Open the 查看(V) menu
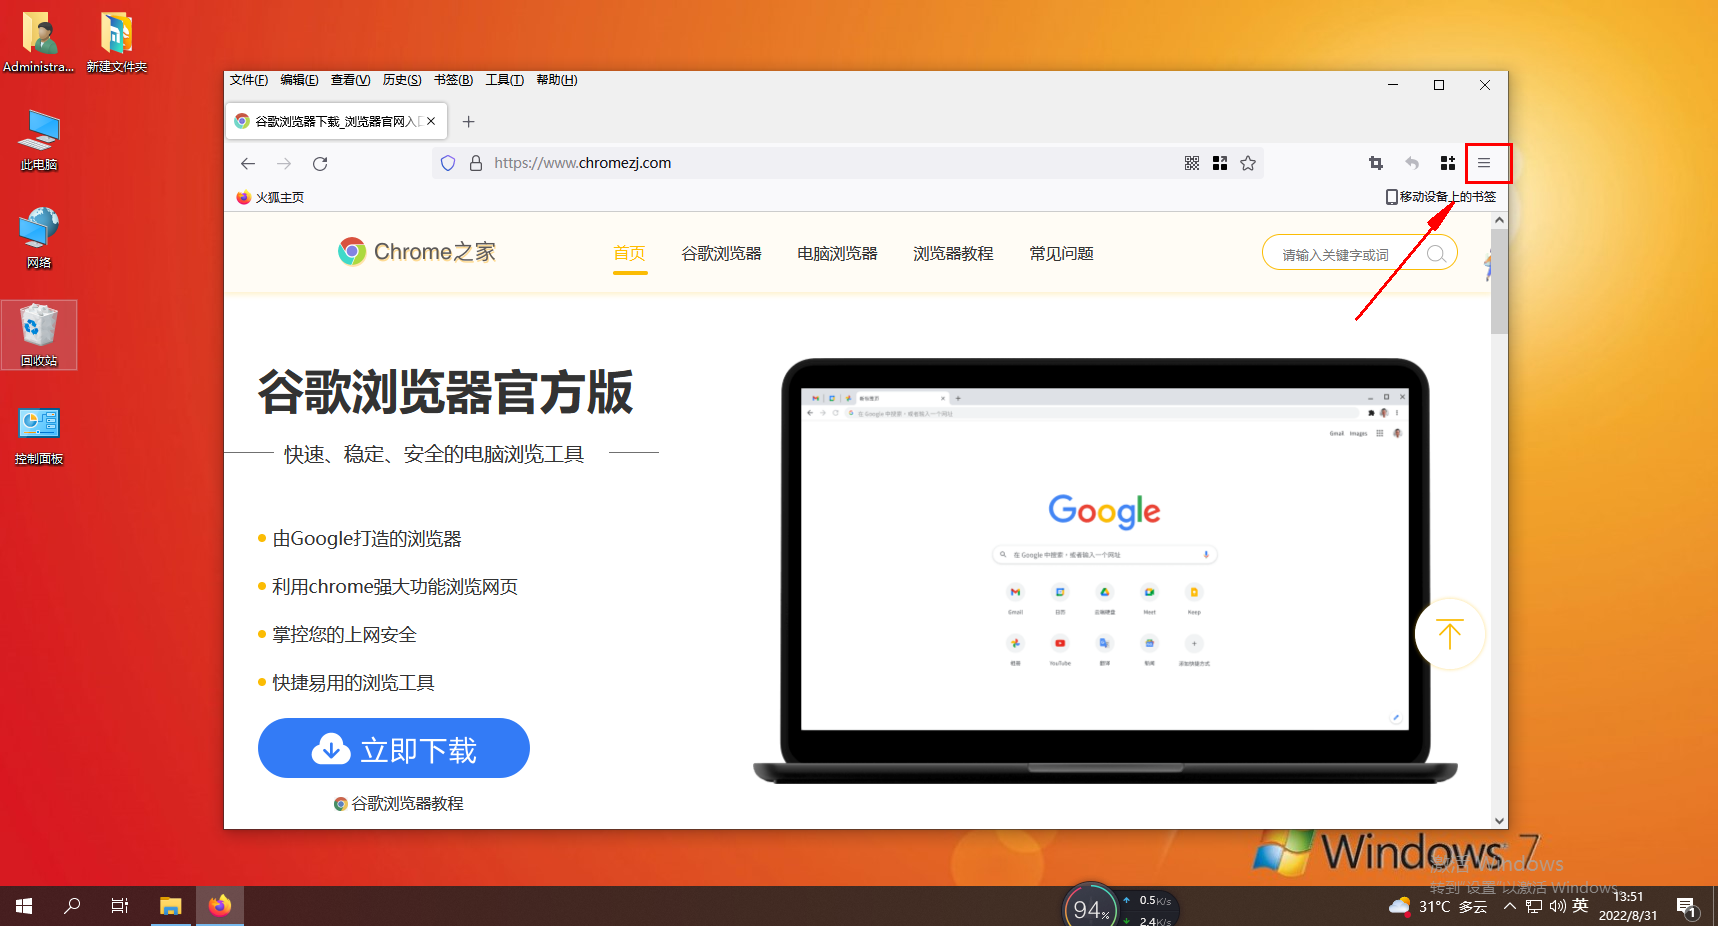 click(x=350, y=80)
